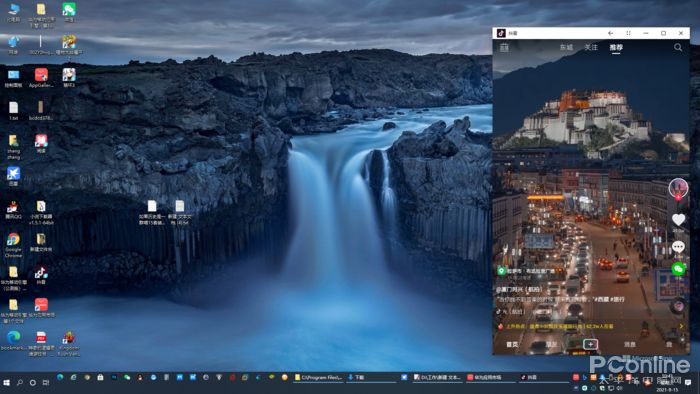
Task: Open the search magnifier in Douyin
Action: tap(678, 47)
